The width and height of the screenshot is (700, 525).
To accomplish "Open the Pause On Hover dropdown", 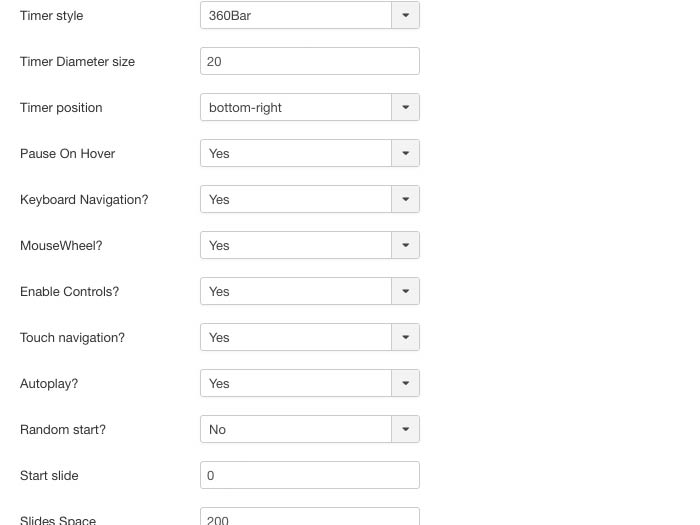I will [x=296, y=153].
